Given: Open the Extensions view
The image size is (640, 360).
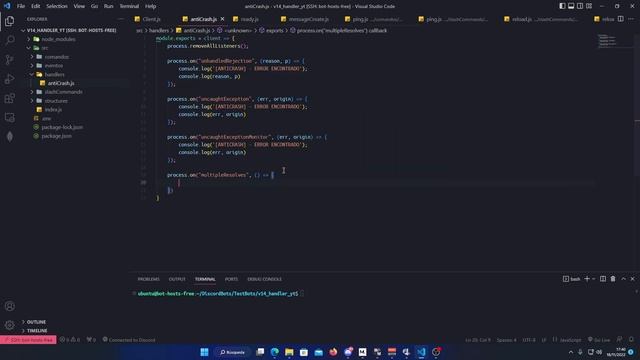Looking at the screenshot, I should [x=9, y=98].
